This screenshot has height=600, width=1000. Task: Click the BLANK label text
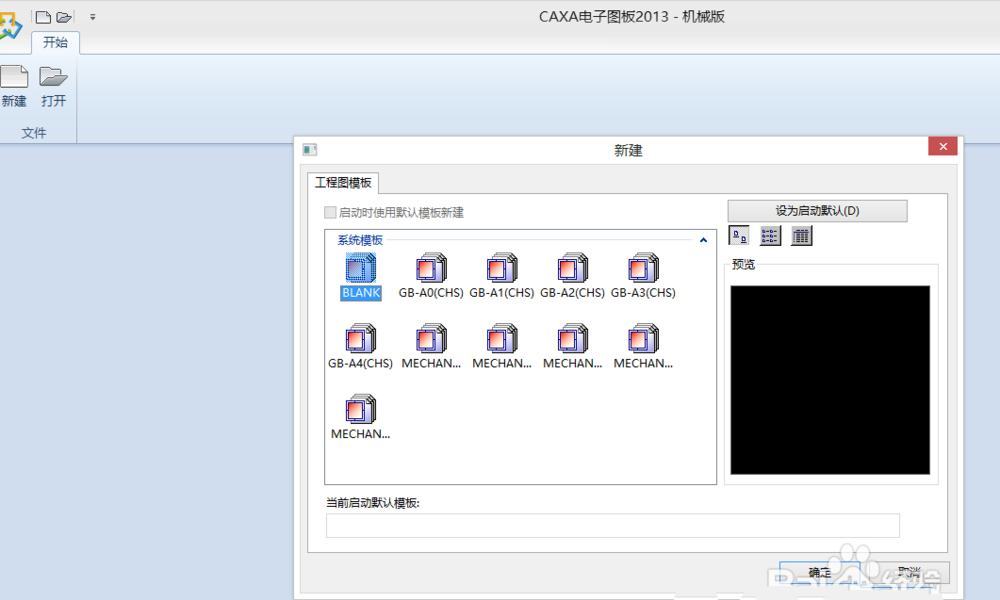pyautogui.click(x=361, y=293)
